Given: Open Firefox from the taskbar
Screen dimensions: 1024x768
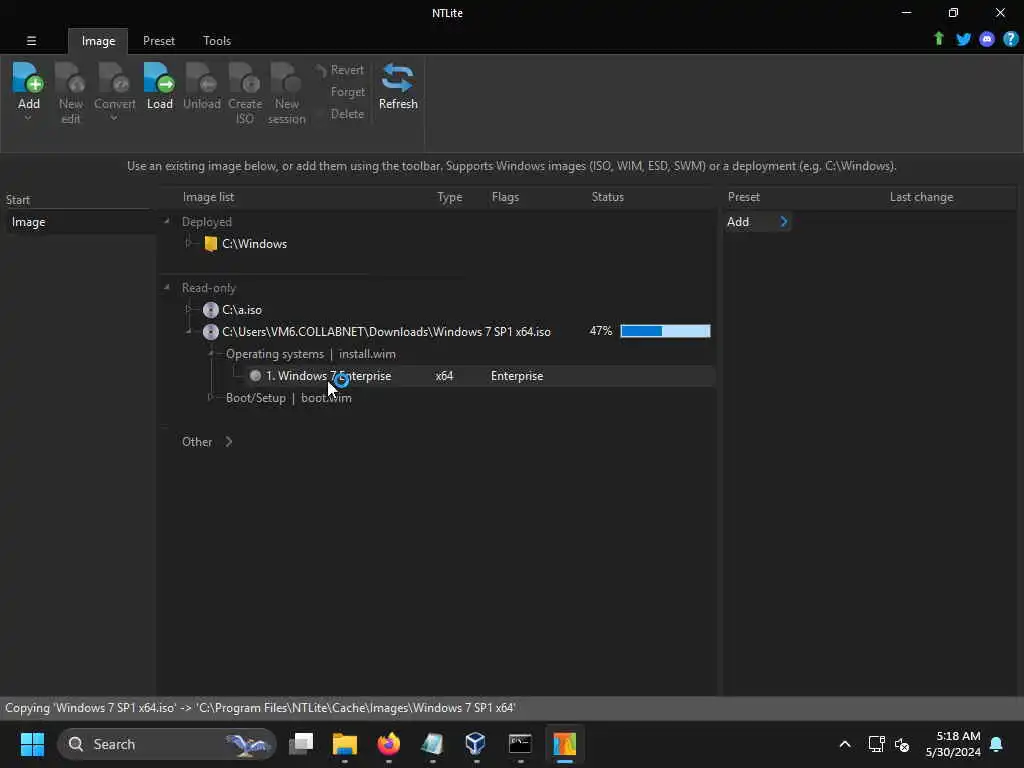Looking at the screenshot, I should point(389,744).
